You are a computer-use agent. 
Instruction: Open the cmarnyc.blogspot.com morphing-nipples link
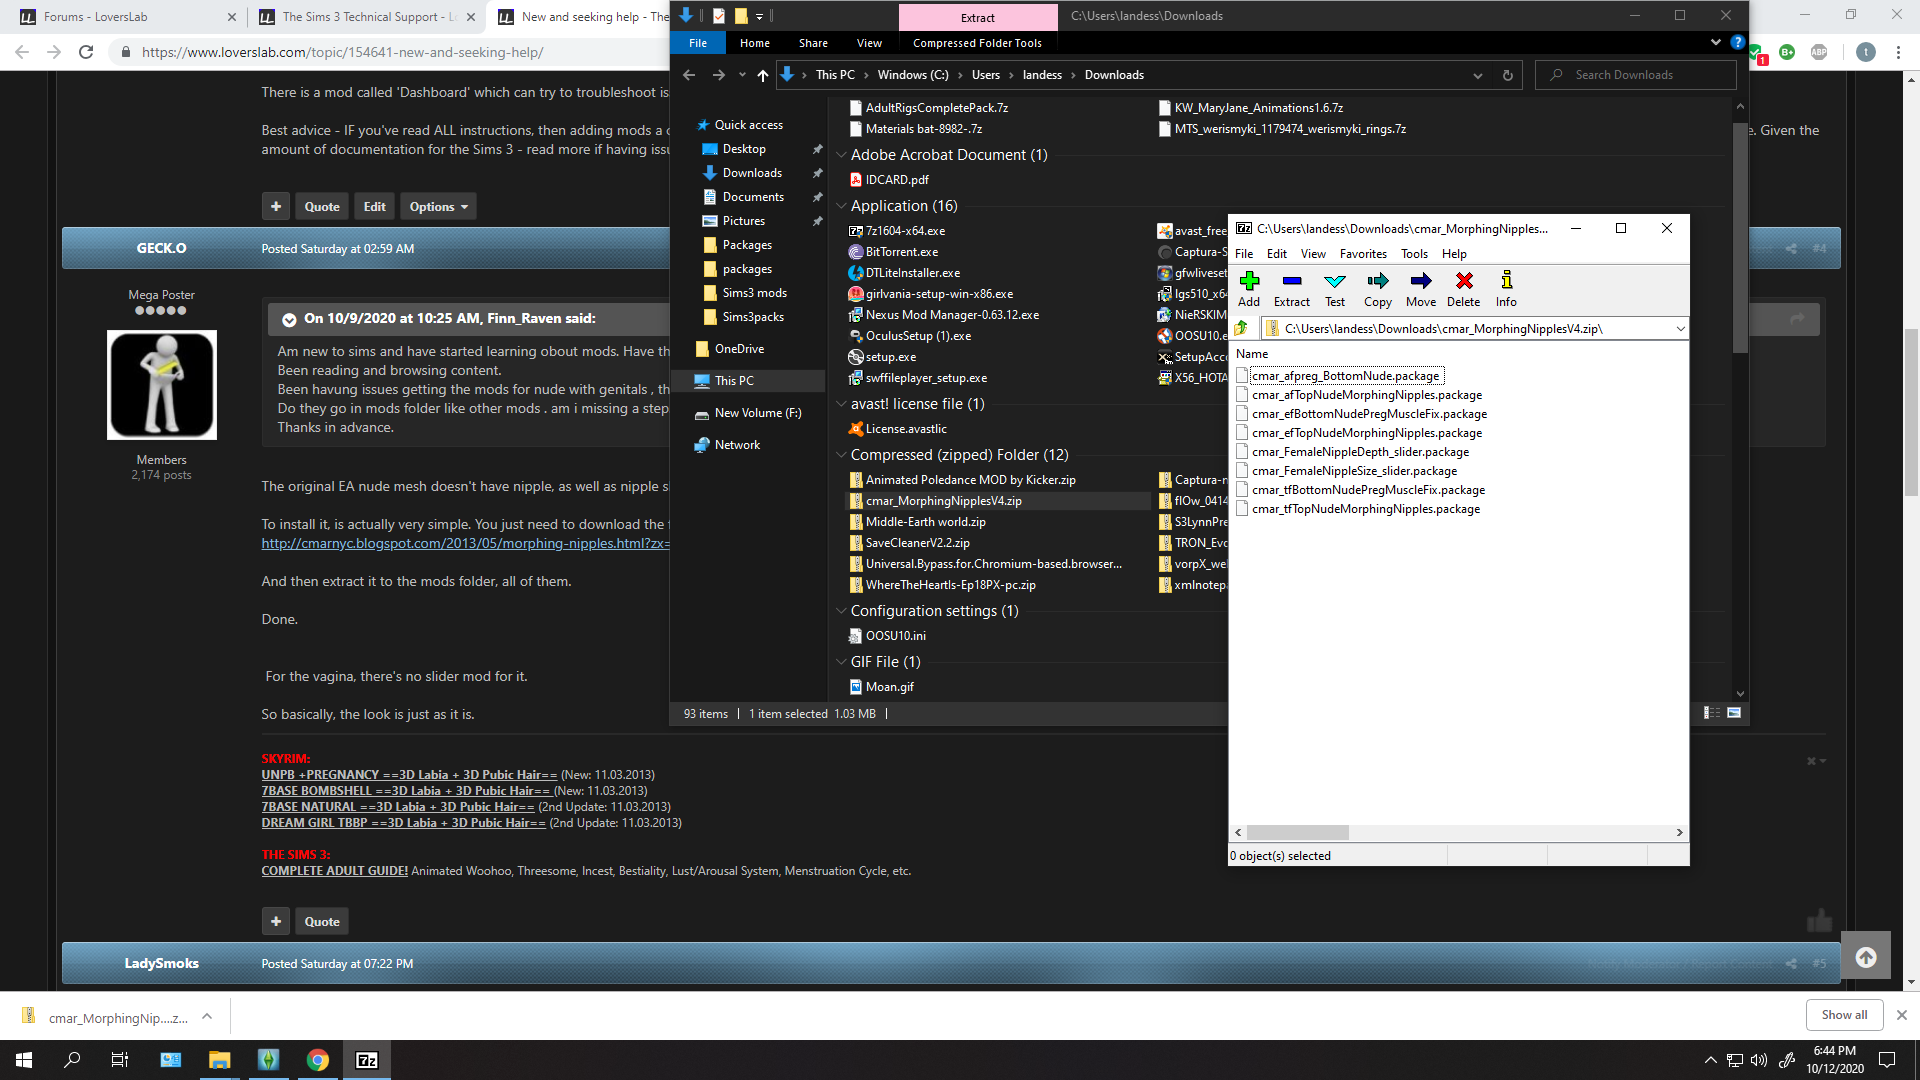pos(465,543)
